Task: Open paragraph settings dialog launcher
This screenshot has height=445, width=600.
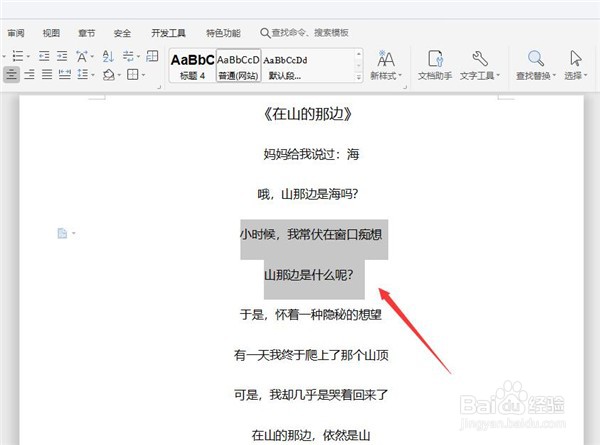Action: click(x=159, y=87)
